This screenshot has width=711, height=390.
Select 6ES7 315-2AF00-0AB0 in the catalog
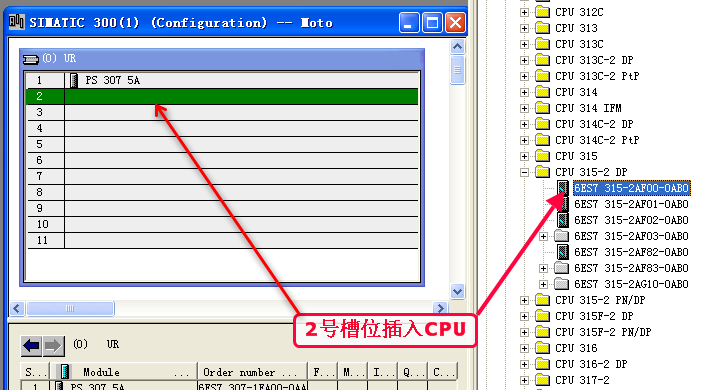[631, 188]
